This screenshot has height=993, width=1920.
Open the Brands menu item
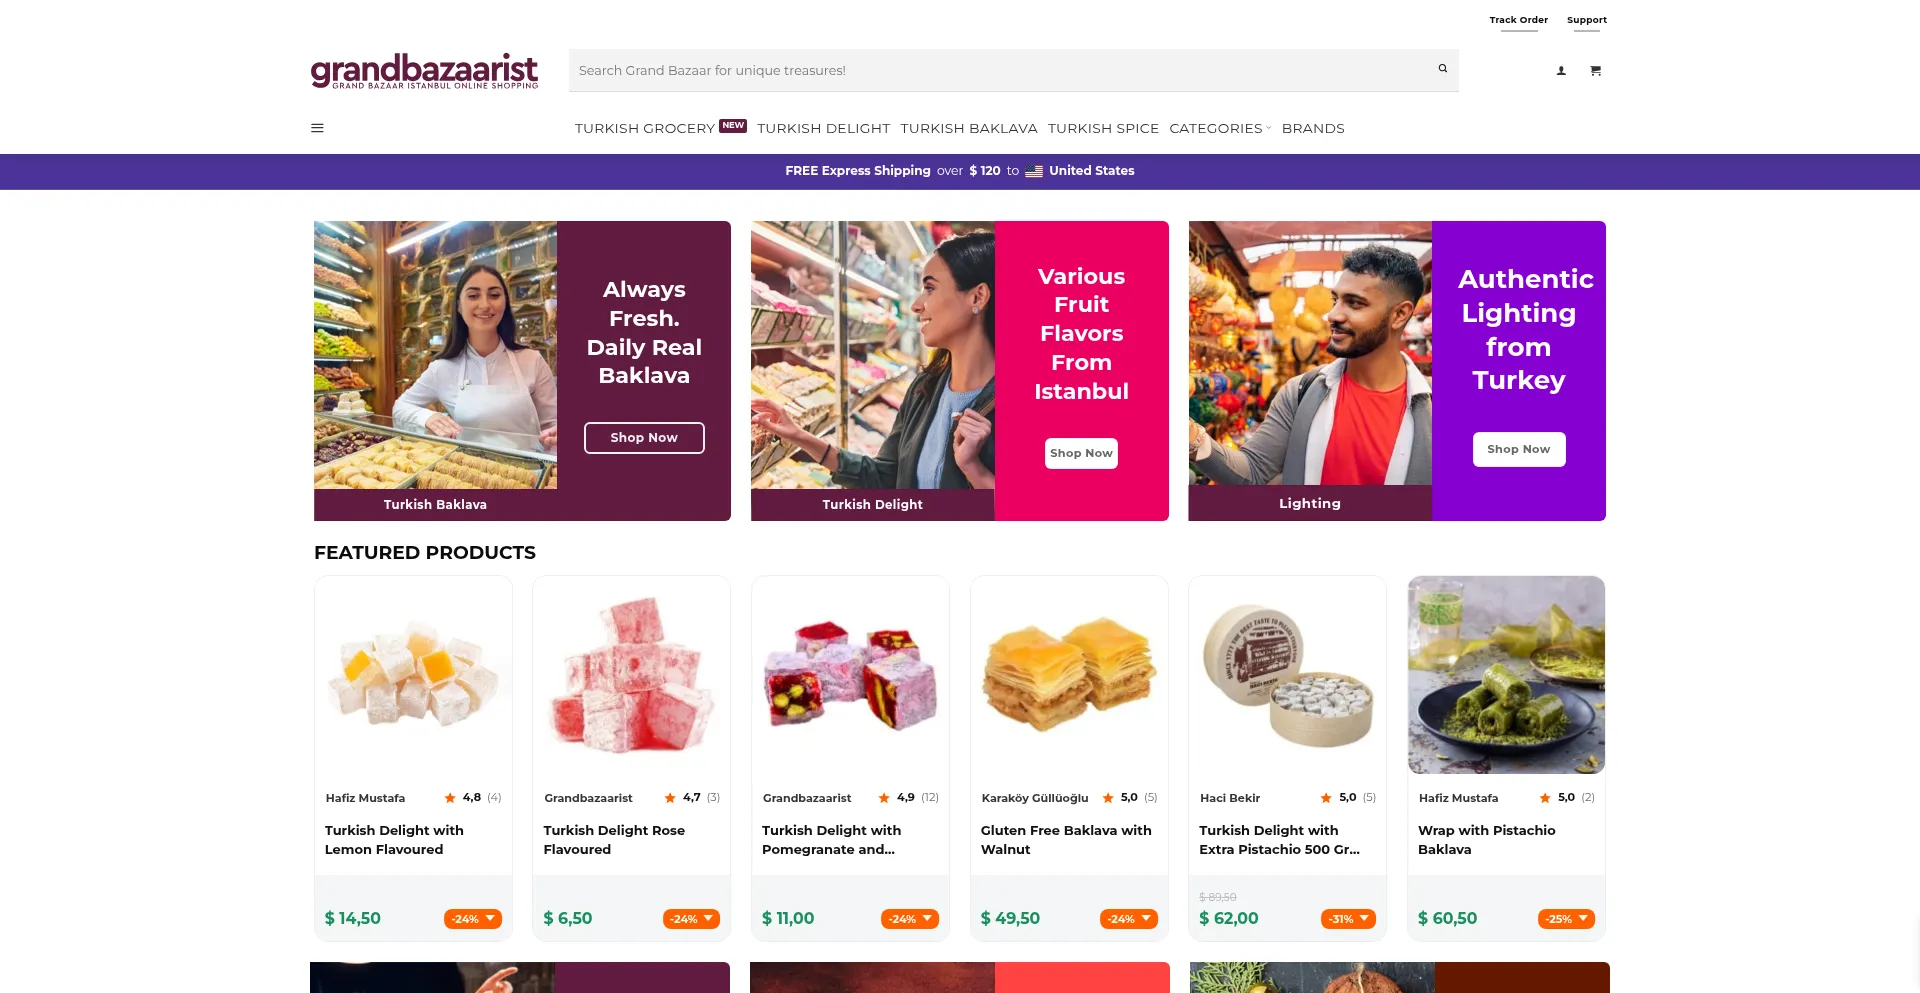[x=1313, y=128]
